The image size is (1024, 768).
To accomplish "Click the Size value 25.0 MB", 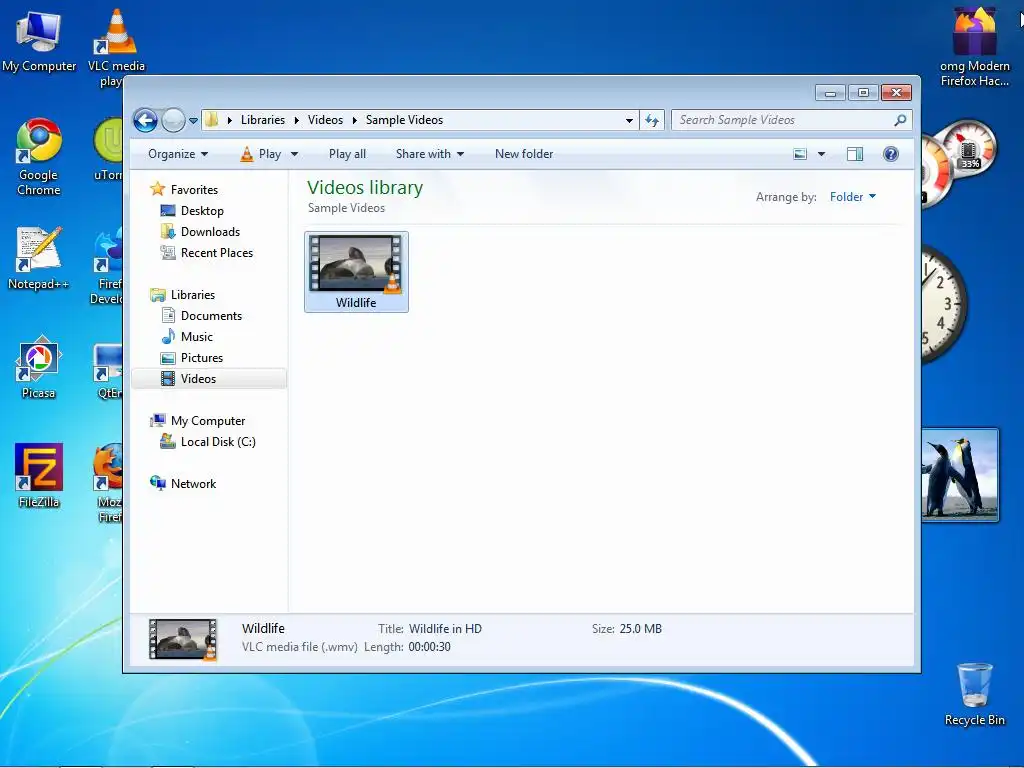I will point(641,629).
